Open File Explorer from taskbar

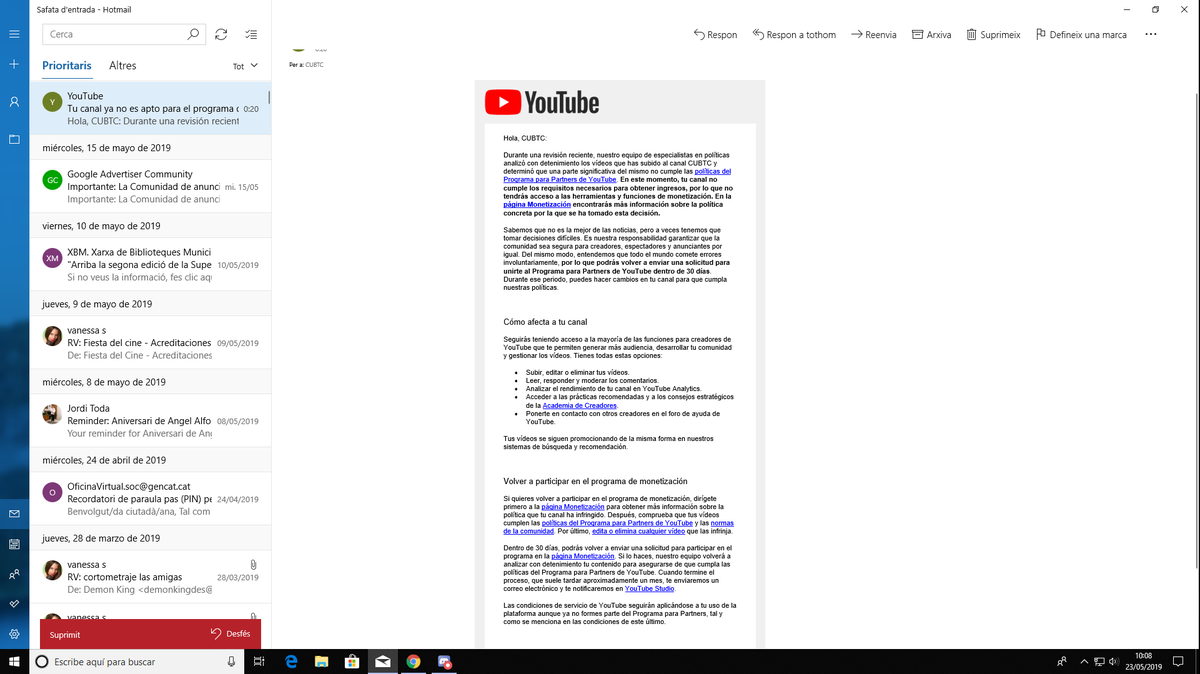tap(322, 661)
